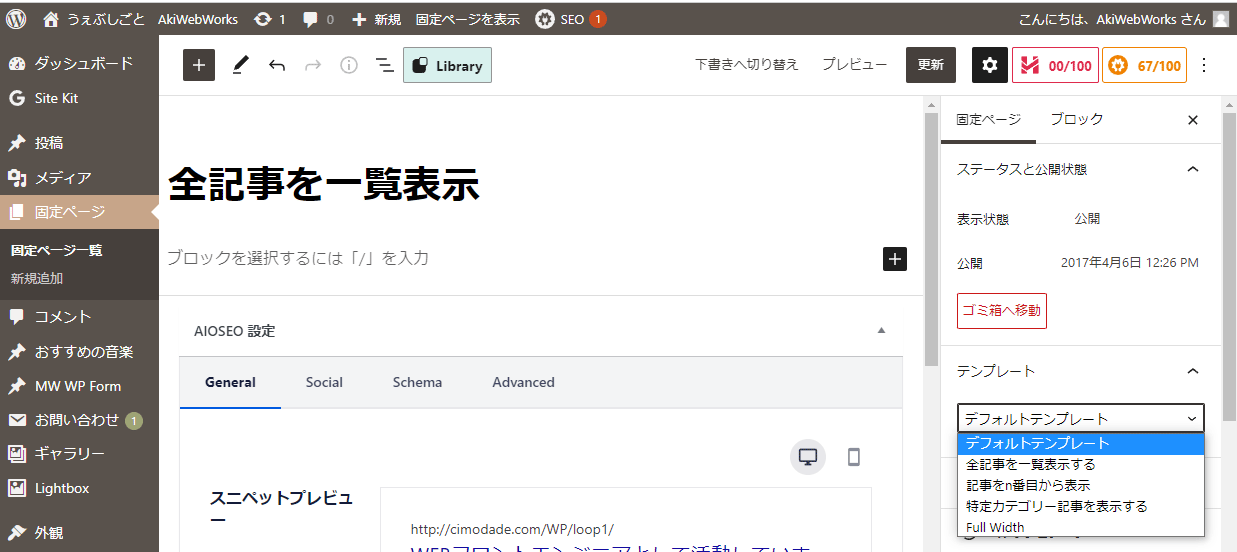Select the pencil Tools icon
1237x552 pixels.
(x=240, y=65)
